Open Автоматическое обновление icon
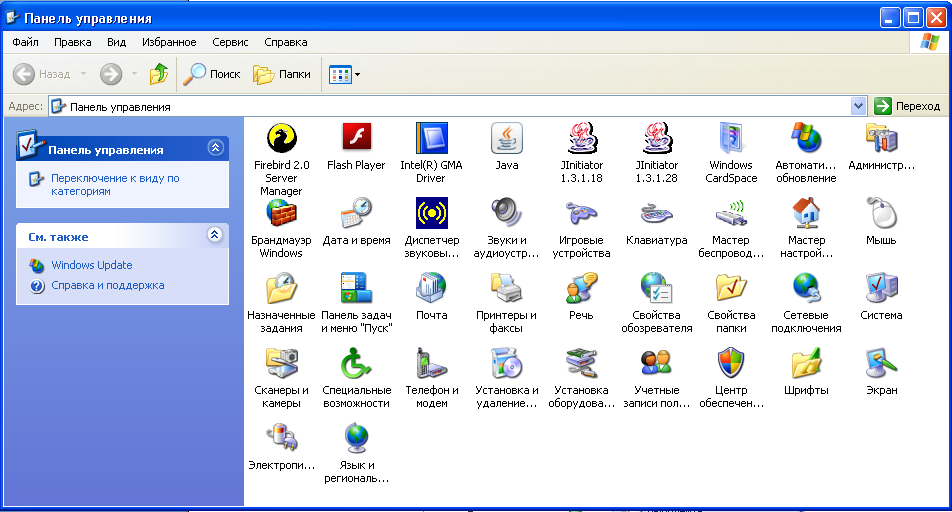Viewport: 952px width, 512px height. [806, 138]
